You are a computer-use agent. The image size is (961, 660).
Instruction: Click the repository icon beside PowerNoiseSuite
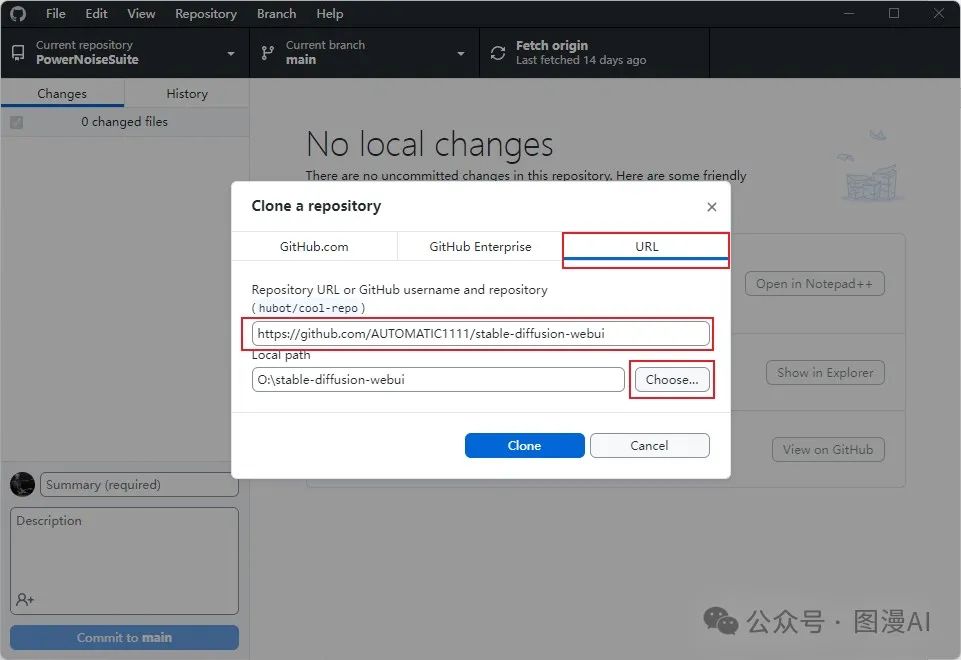pyautogui.click(x=18, y=53)
